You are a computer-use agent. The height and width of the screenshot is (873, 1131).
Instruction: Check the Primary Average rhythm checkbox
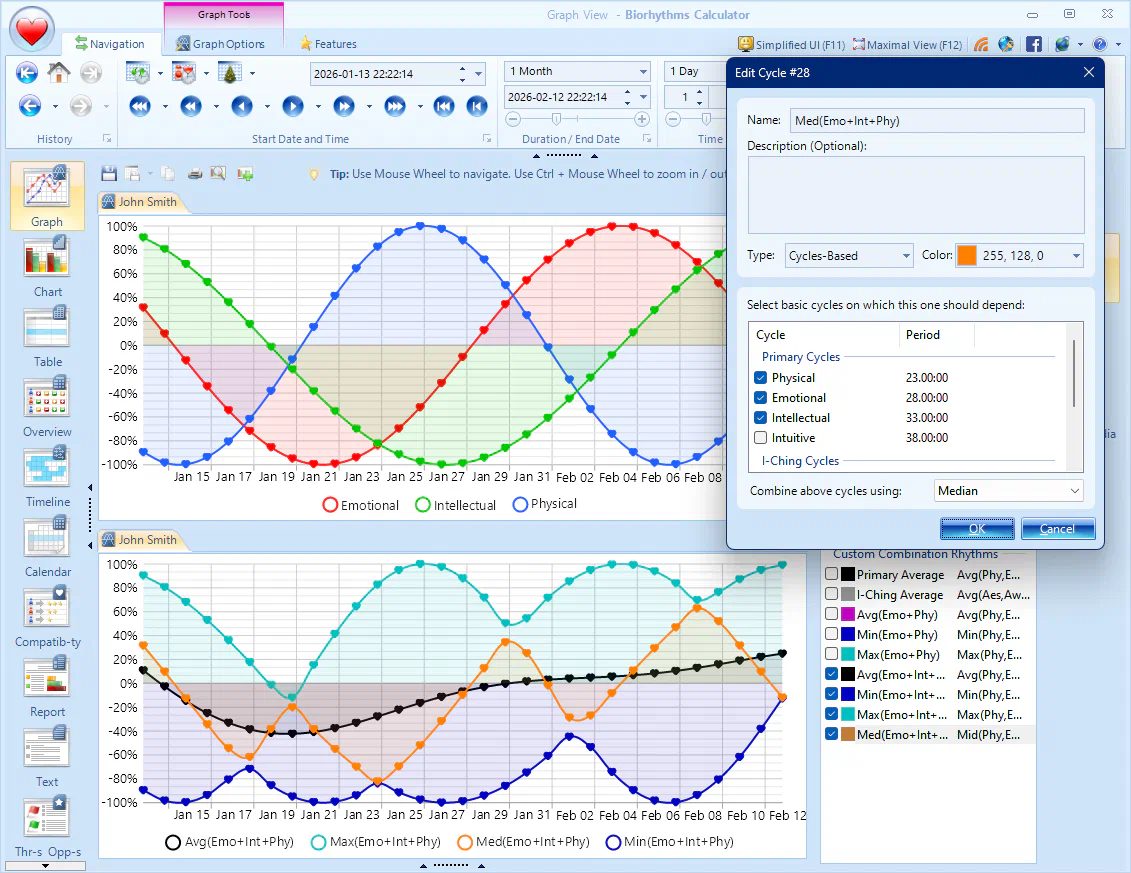coord(831,575)
